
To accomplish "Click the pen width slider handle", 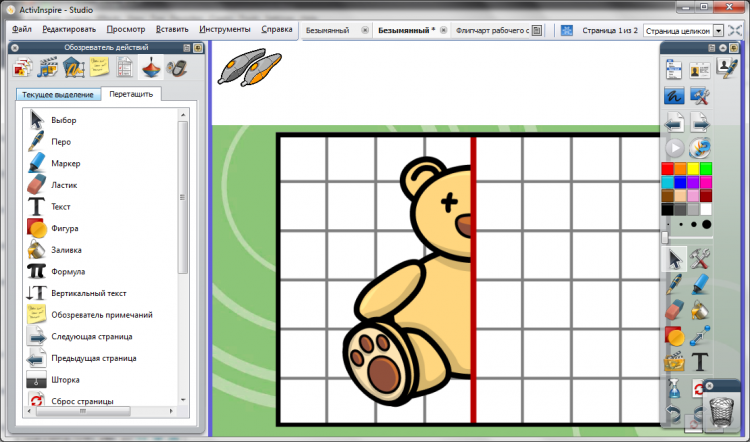I will [665, 237].
